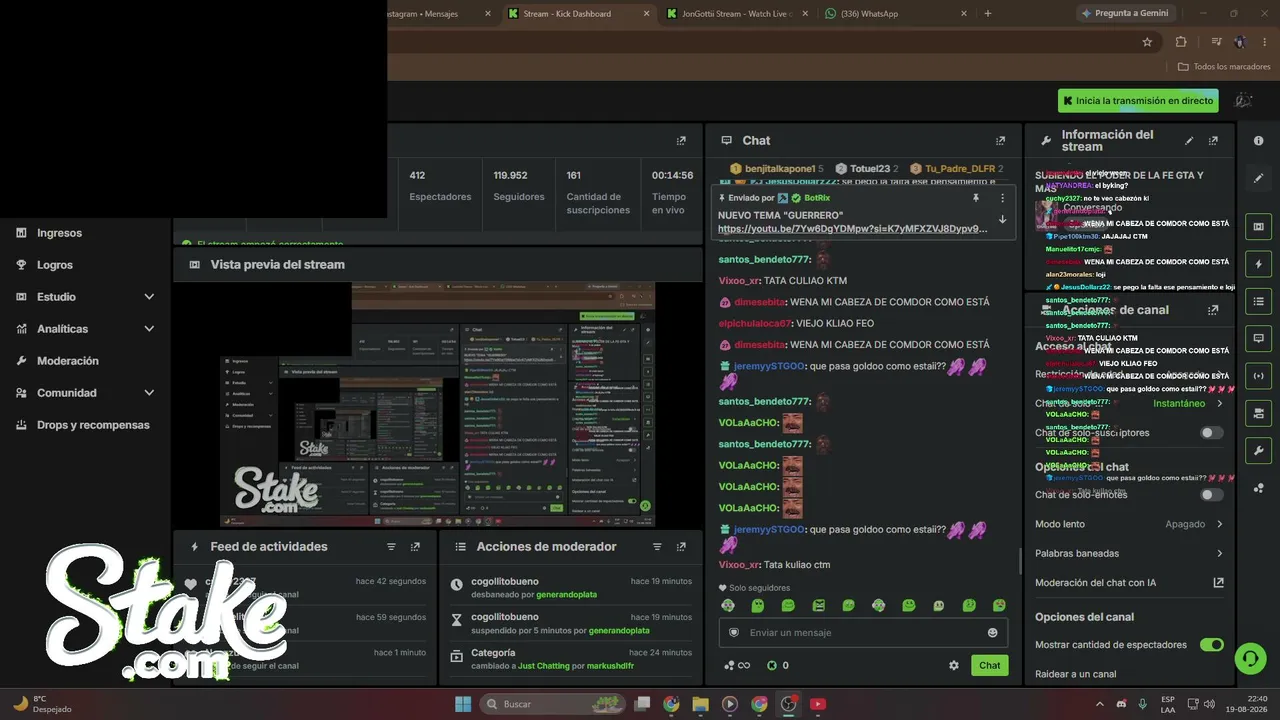Show hidden system tray icons
Screen dimensions: 1280x720
(x=1100, y=704)
